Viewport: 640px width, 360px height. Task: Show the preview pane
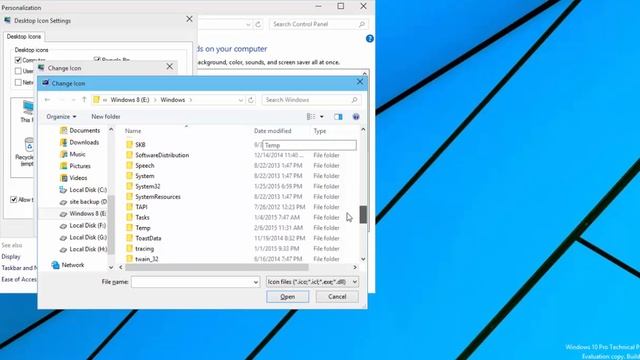(x=338, y=117)
